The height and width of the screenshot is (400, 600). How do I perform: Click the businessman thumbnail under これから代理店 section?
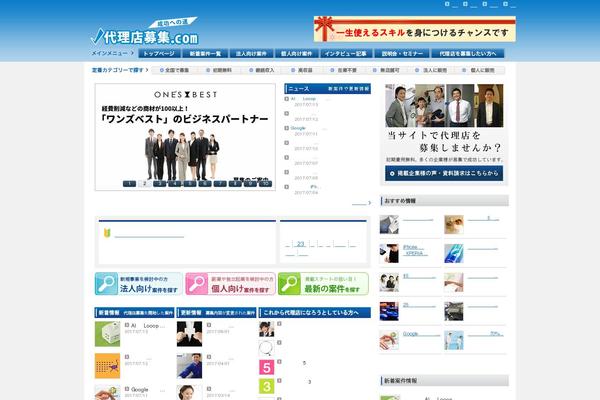click(267, 329)
